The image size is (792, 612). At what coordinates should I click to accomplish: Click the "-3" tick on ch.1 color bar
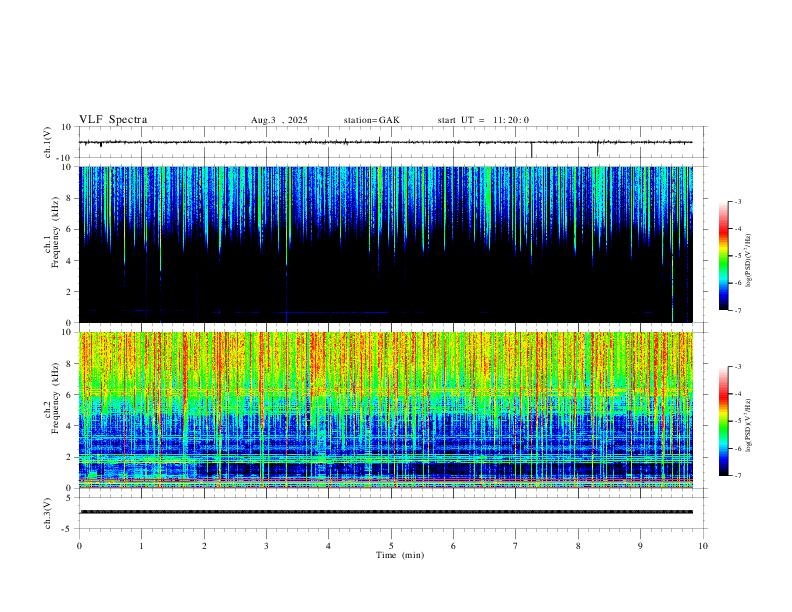(737, 201)
